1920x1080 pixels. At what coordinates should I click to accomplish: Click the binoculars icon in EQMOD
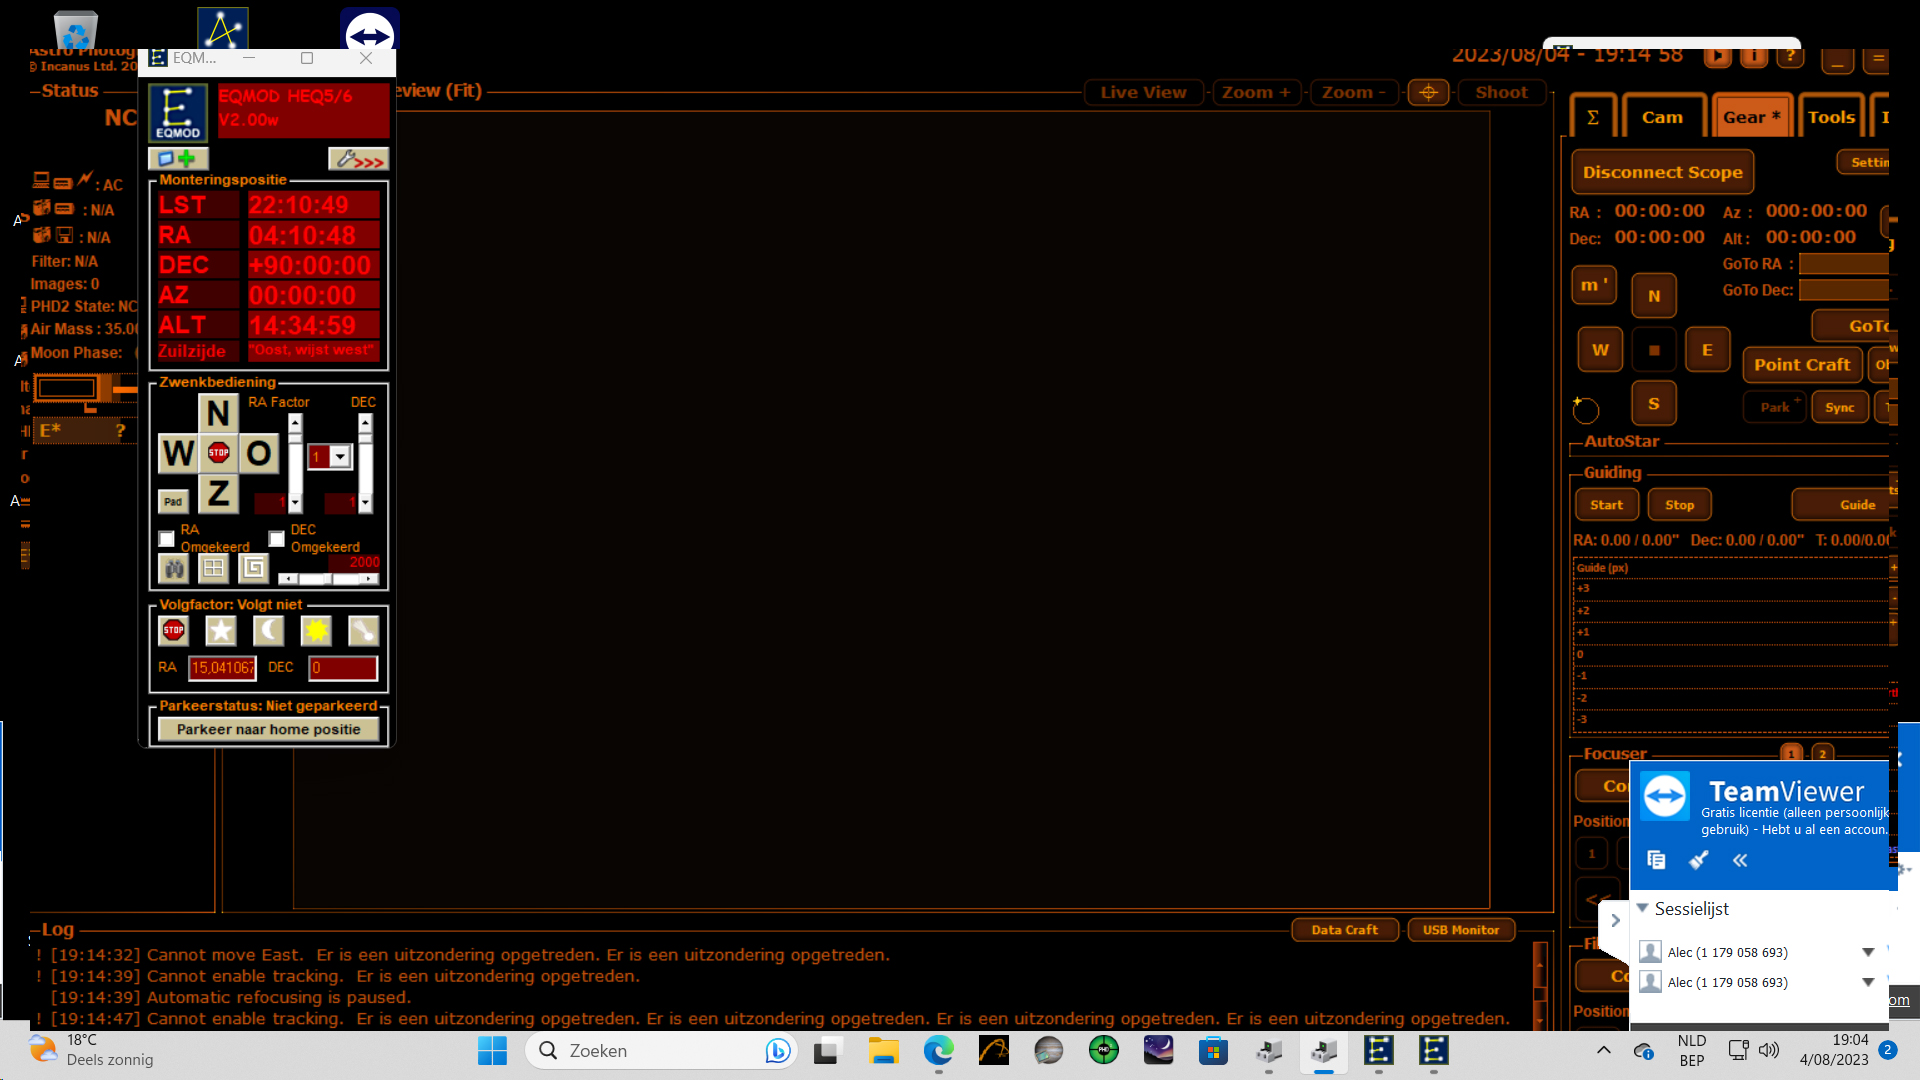tap(174, 568)
